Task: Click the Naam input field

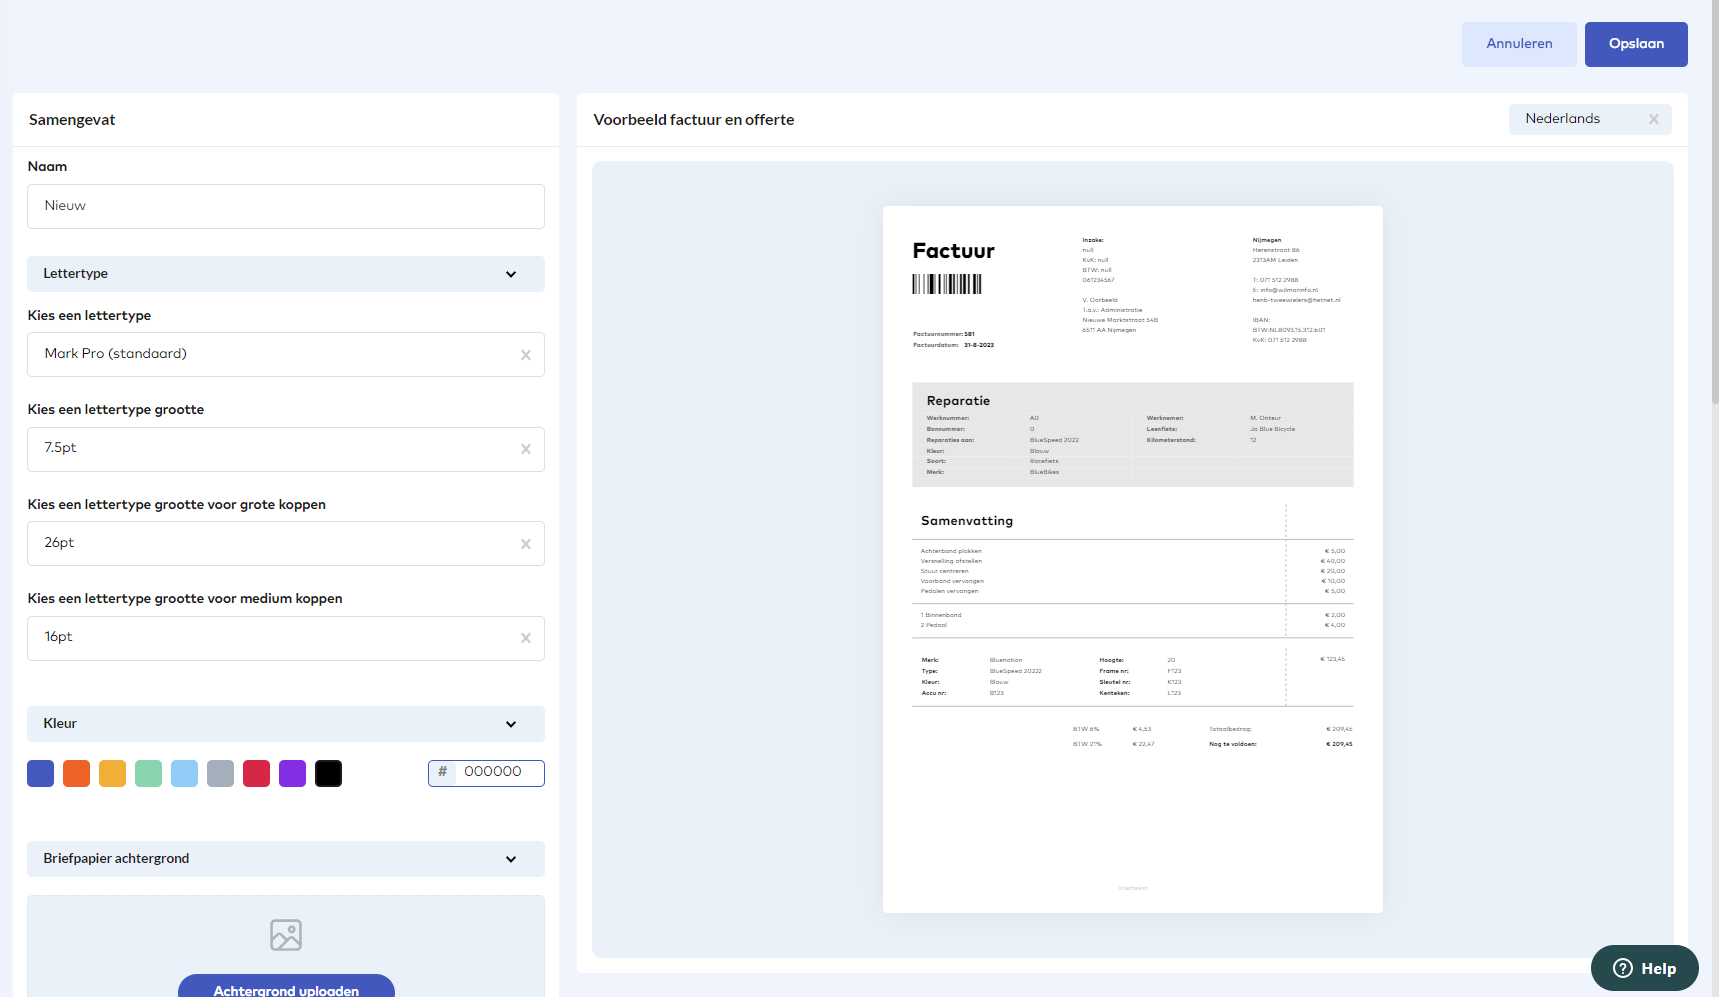Action: (x=286, y=206)
